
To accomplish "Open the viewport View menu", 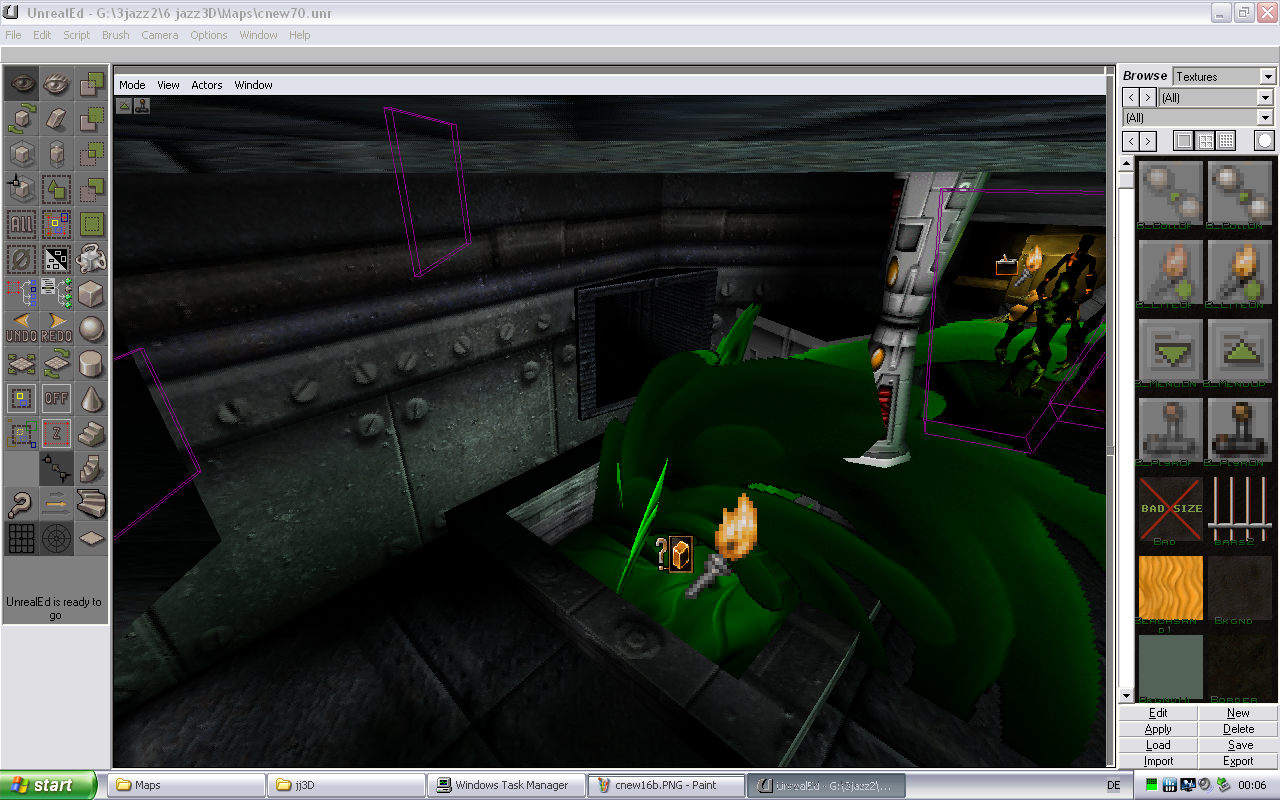I will pyautogui.click(x=168, y=85).
